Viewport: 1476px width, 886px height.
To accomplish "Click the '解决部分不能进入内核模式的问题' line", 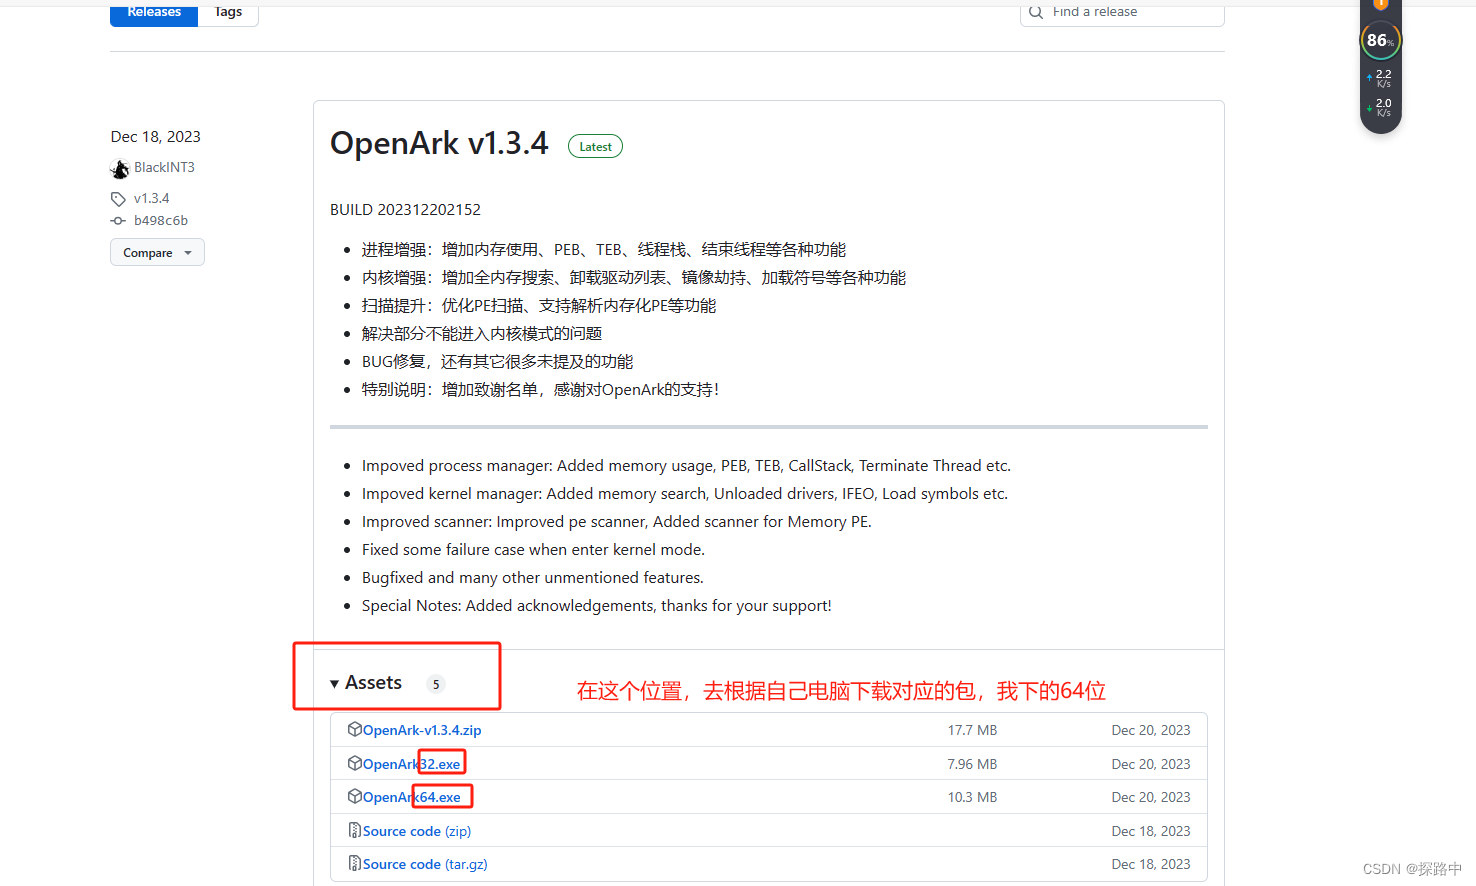I will [482, 333].
